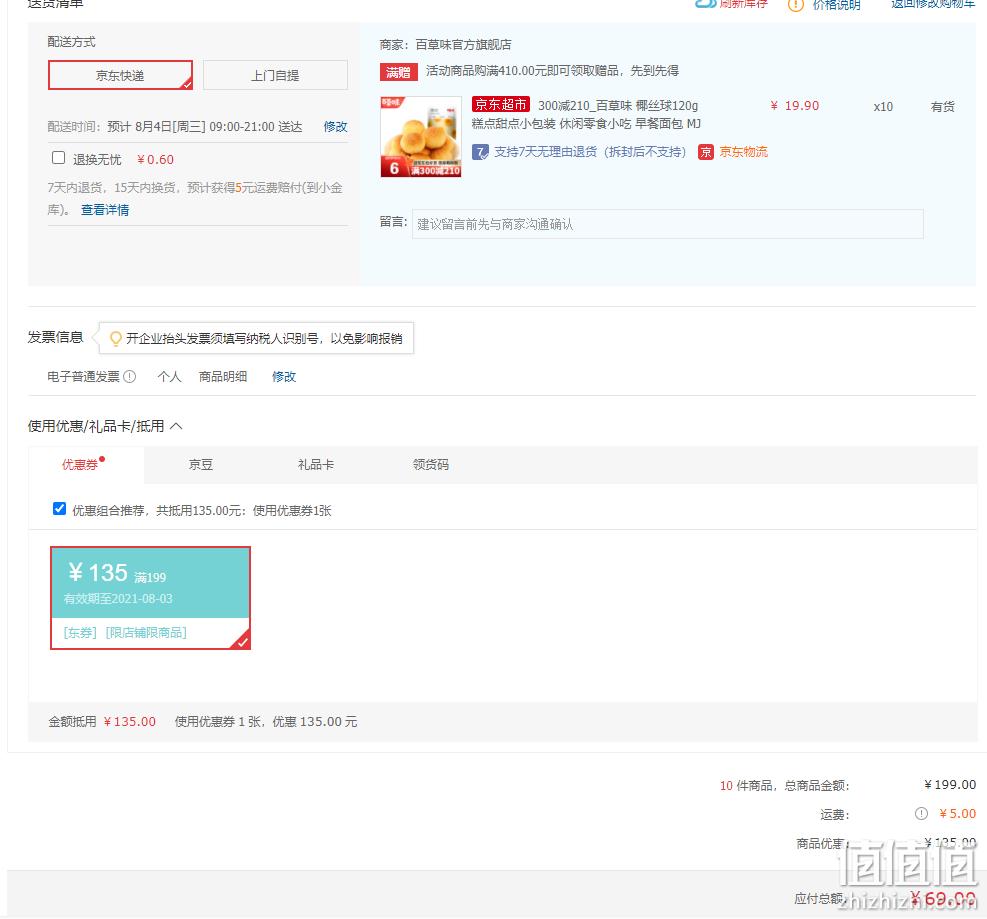Click the 满赠 promotion tag
Screen dimensions: 987x919
(398, 72)
